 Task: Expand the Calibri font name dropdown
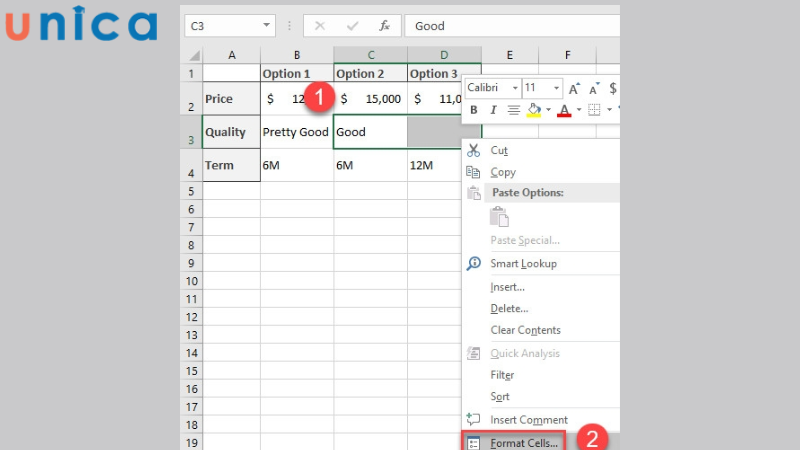tap(515, 88)
